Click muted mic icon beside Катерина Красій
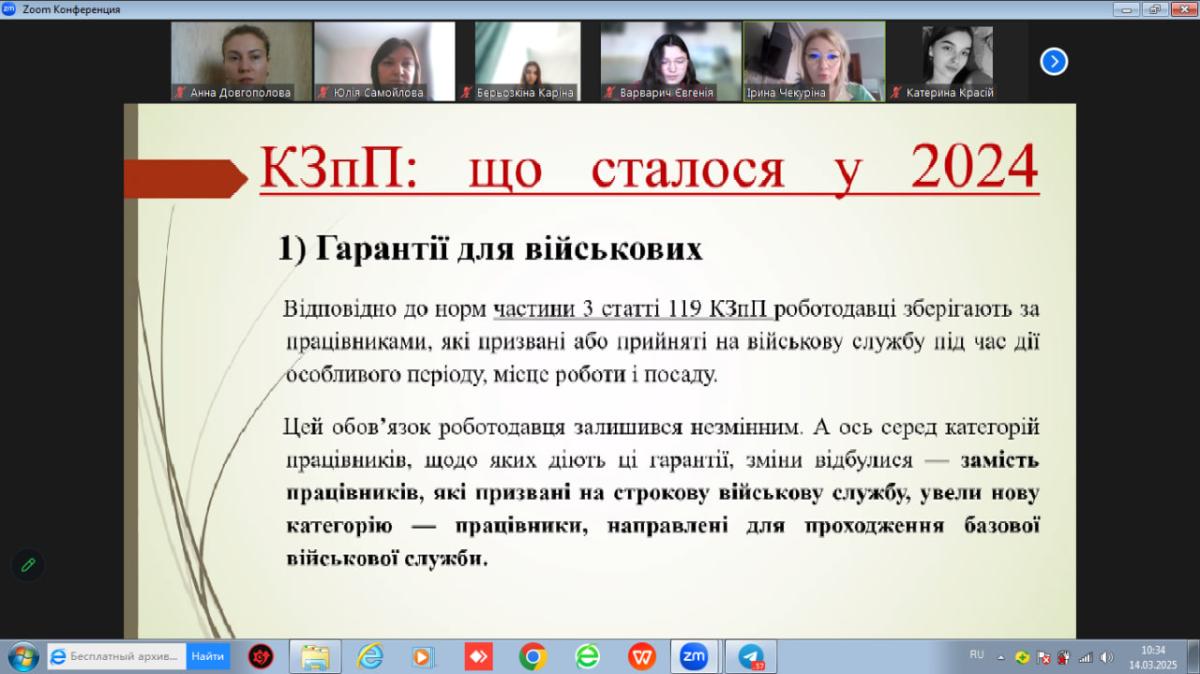Image resolution: width=1200 pixels, height=674 pixels. [897, 92]
